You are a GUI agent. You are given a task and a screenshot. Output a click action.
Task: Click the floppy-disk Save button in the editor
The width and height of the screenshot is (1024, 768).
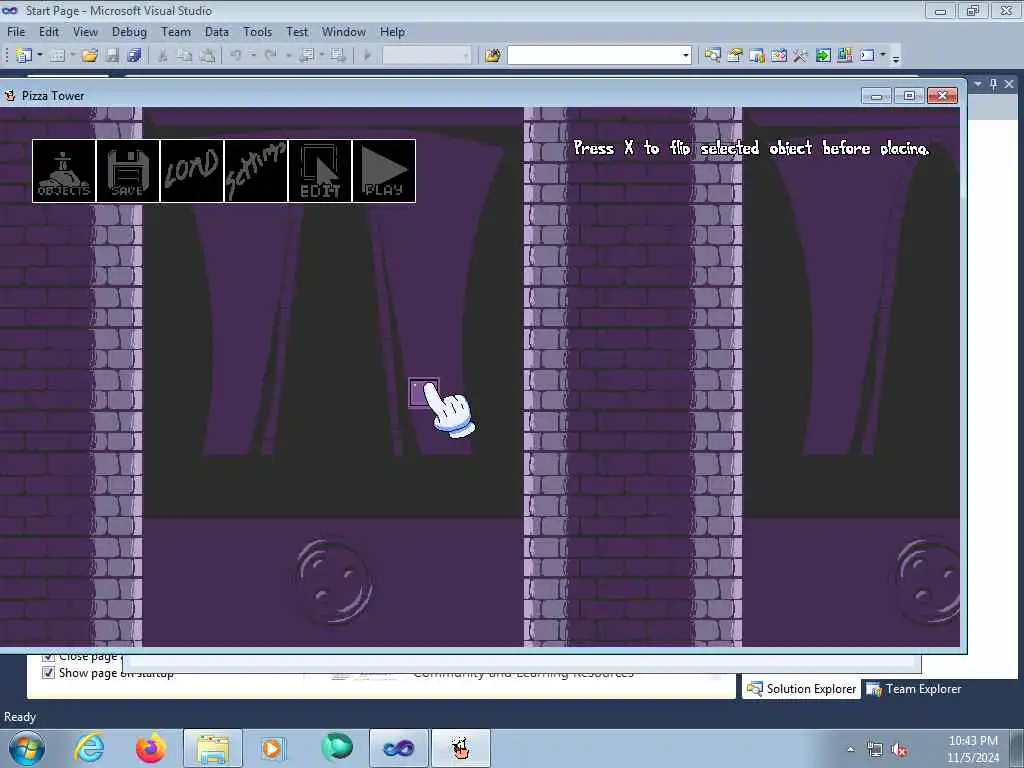click(128, 171)
